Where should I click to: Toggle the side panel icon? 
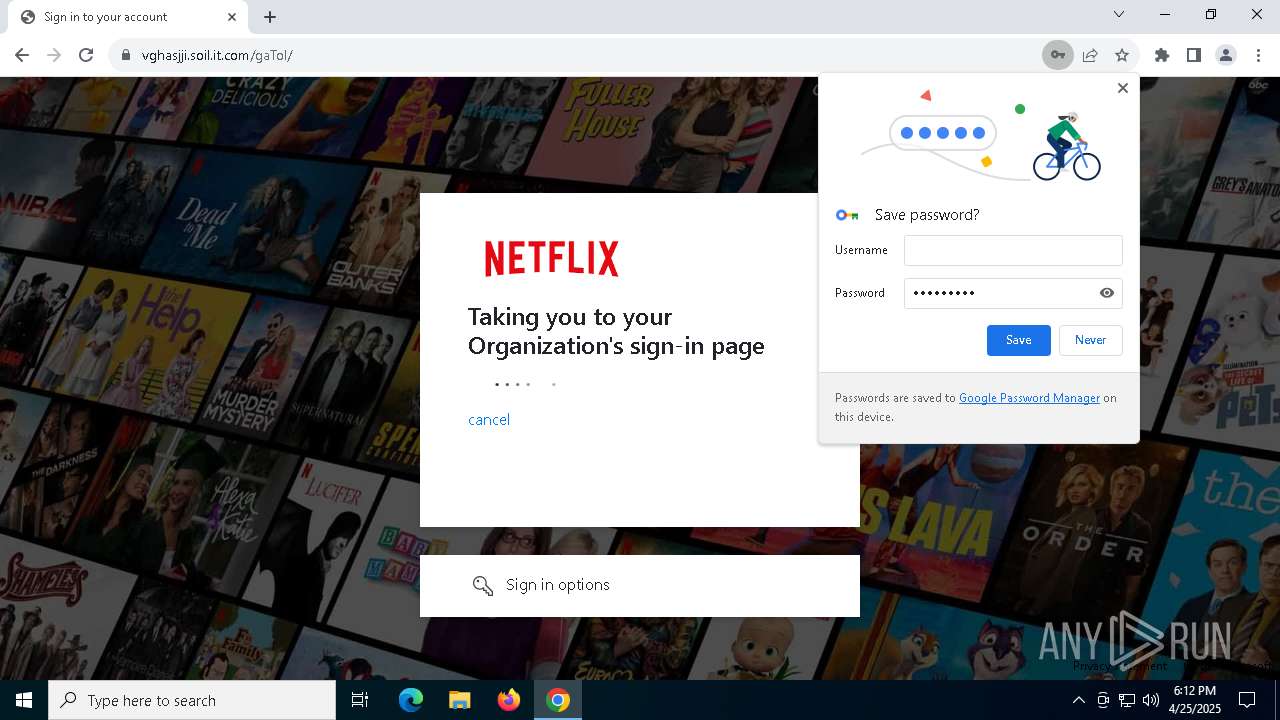coord(1194,55)
